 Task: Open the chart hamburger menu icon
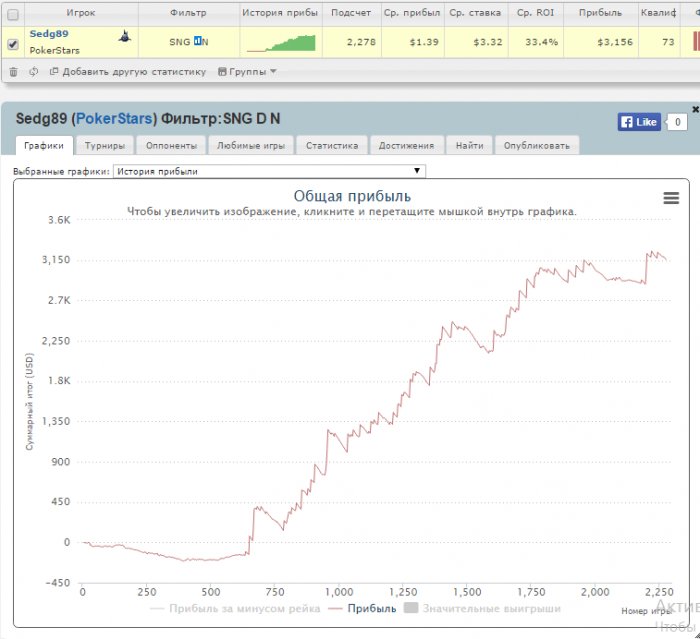[x=671, y=198]
